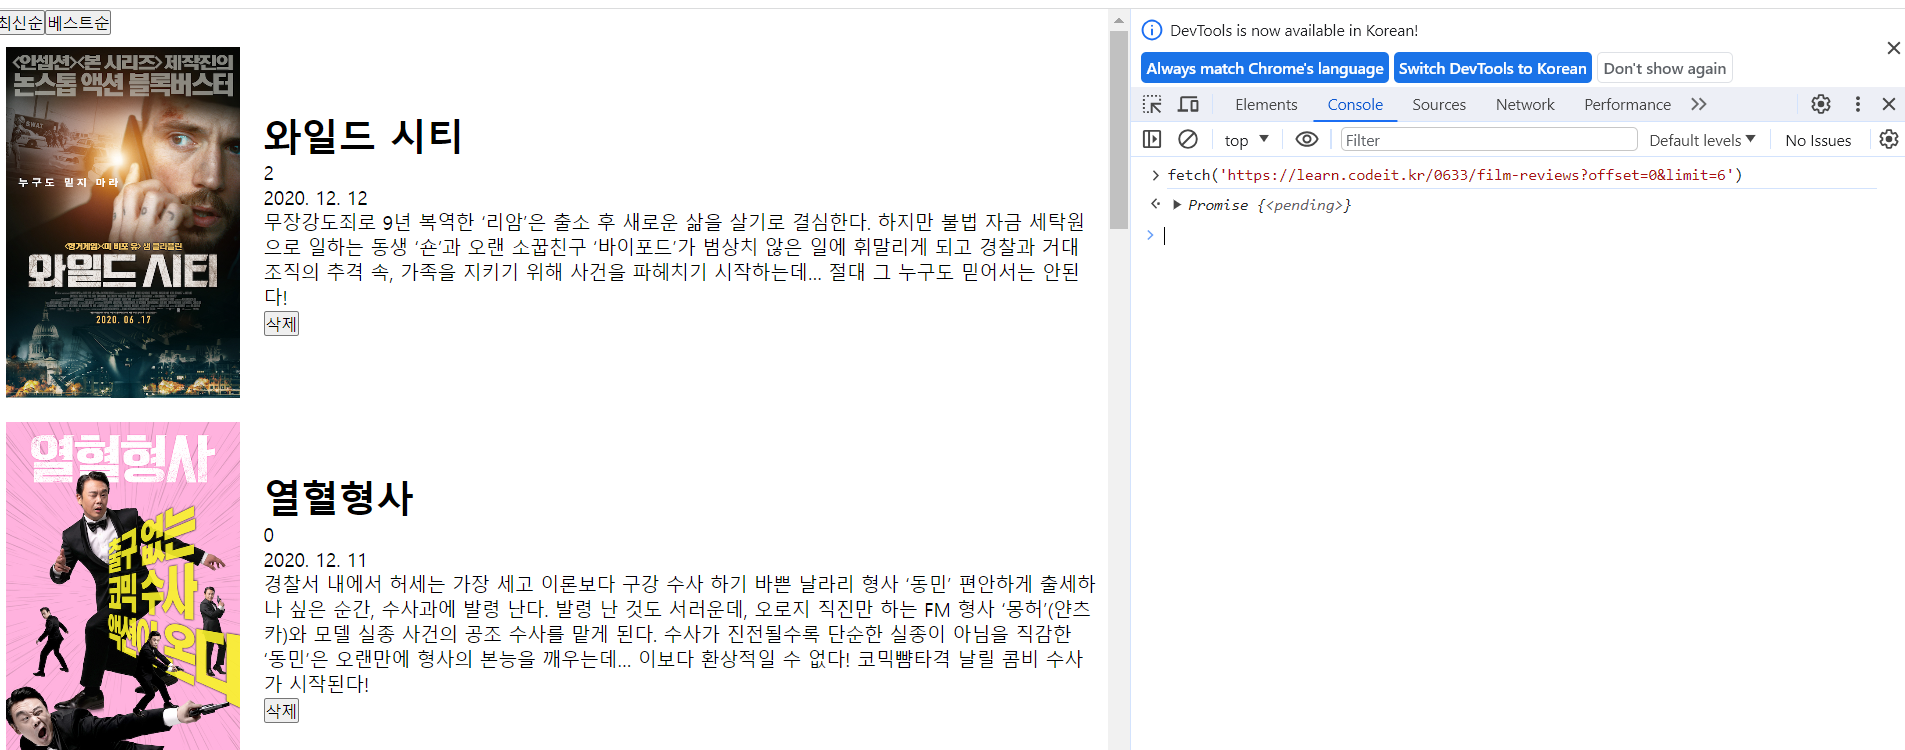Toggle the device toolbar icon
The width and height of the screenshot is (1905, 750).
coord(1188,104)
